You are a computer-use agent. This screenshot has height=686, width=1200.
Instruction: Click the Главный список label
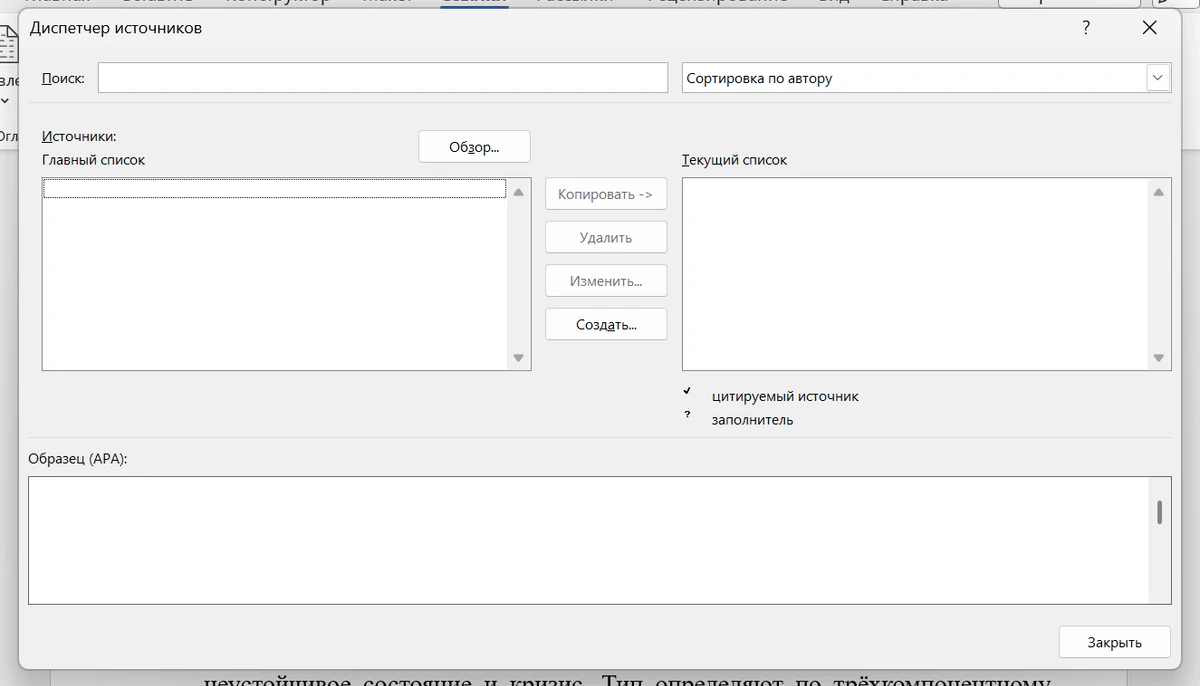93,160
